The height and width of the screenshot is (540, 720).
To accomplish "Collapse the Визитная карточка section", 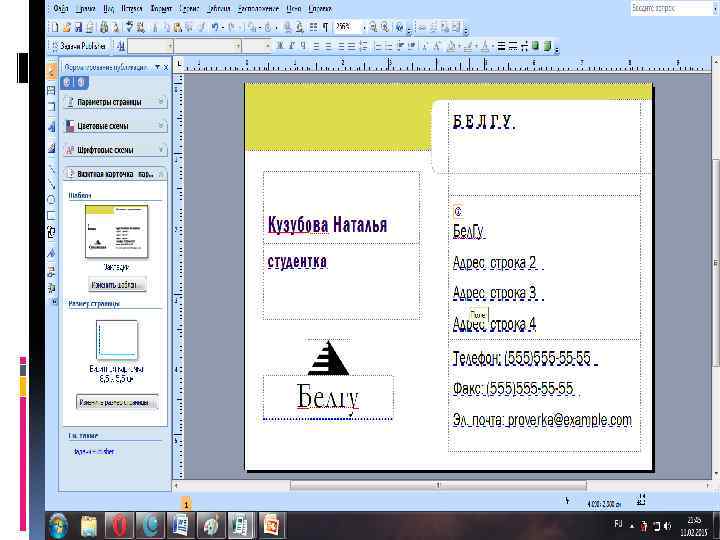I will click(115, 174).
